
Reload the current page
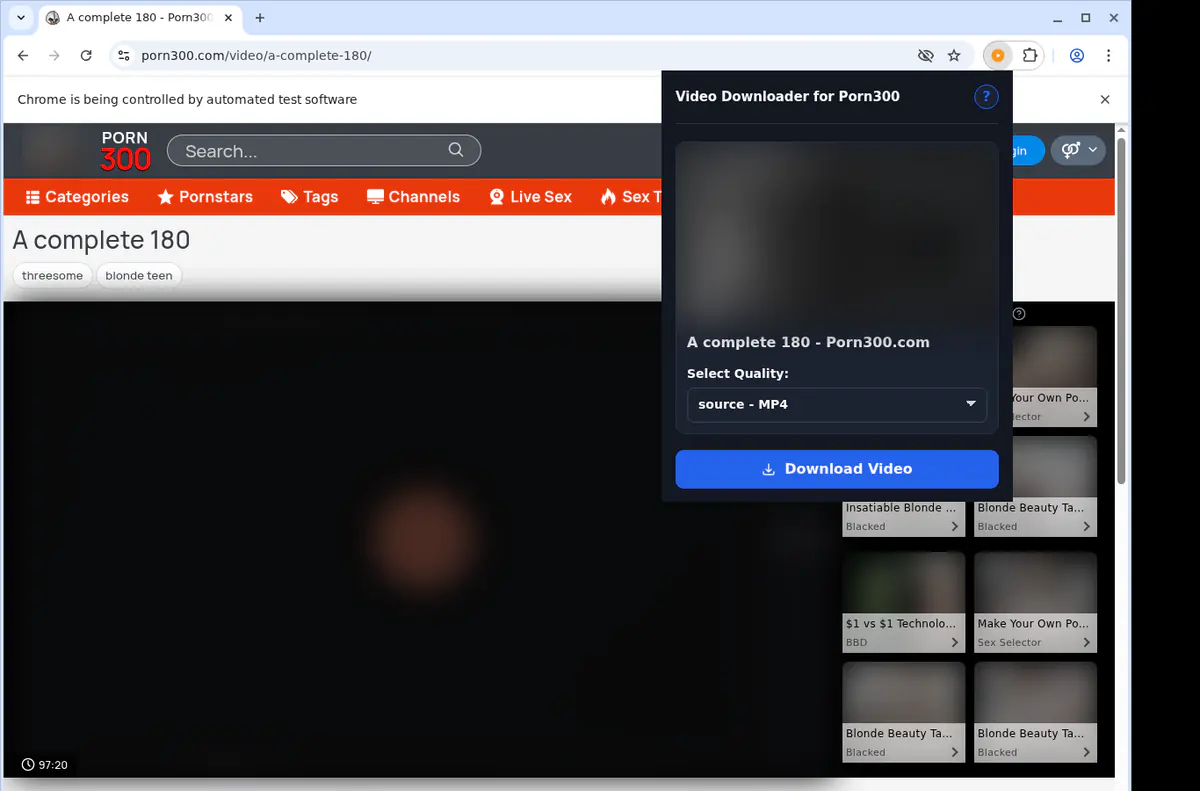point(86,56)
